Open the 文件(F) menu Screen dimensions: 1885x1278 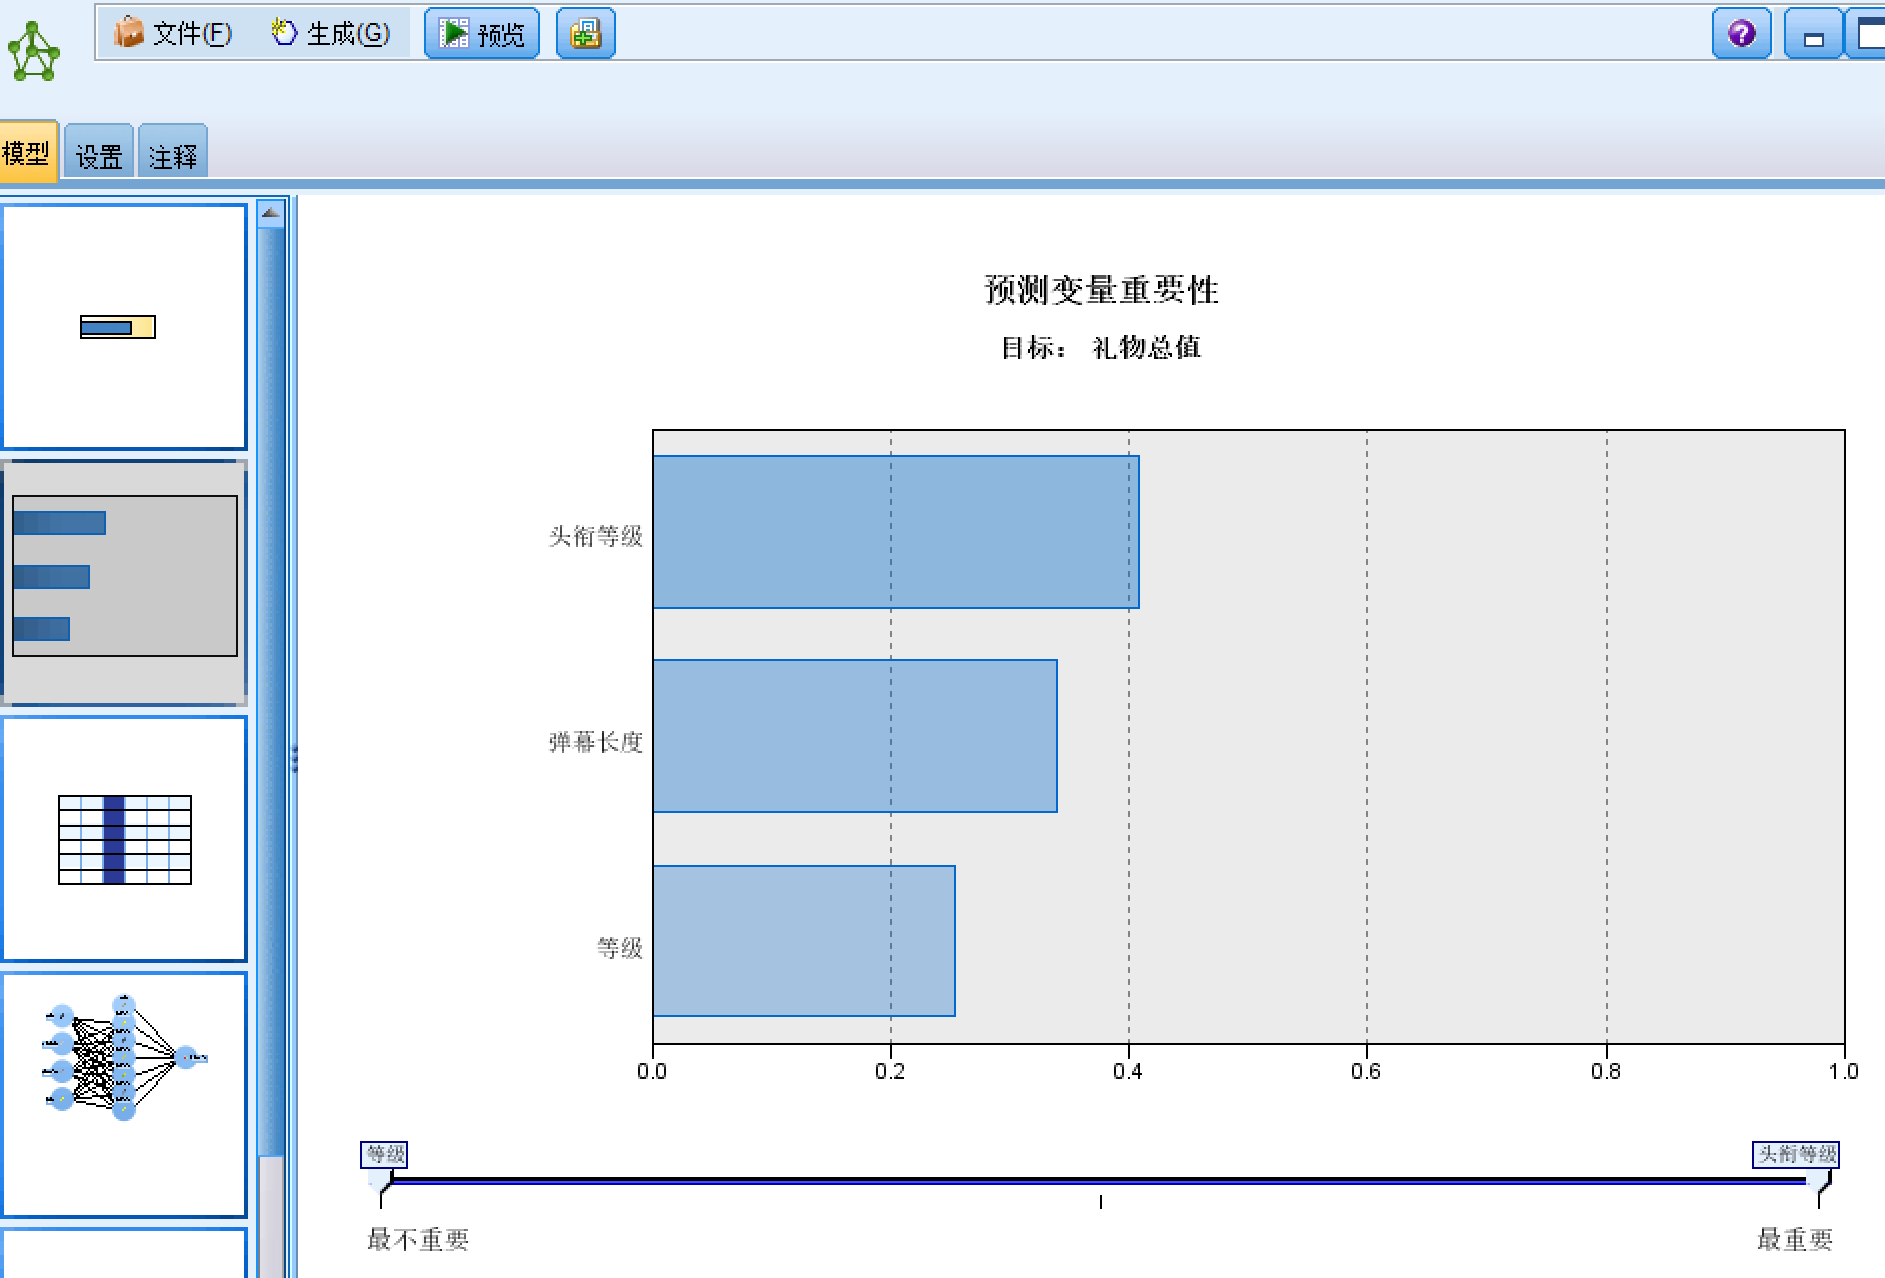[173, 33]
